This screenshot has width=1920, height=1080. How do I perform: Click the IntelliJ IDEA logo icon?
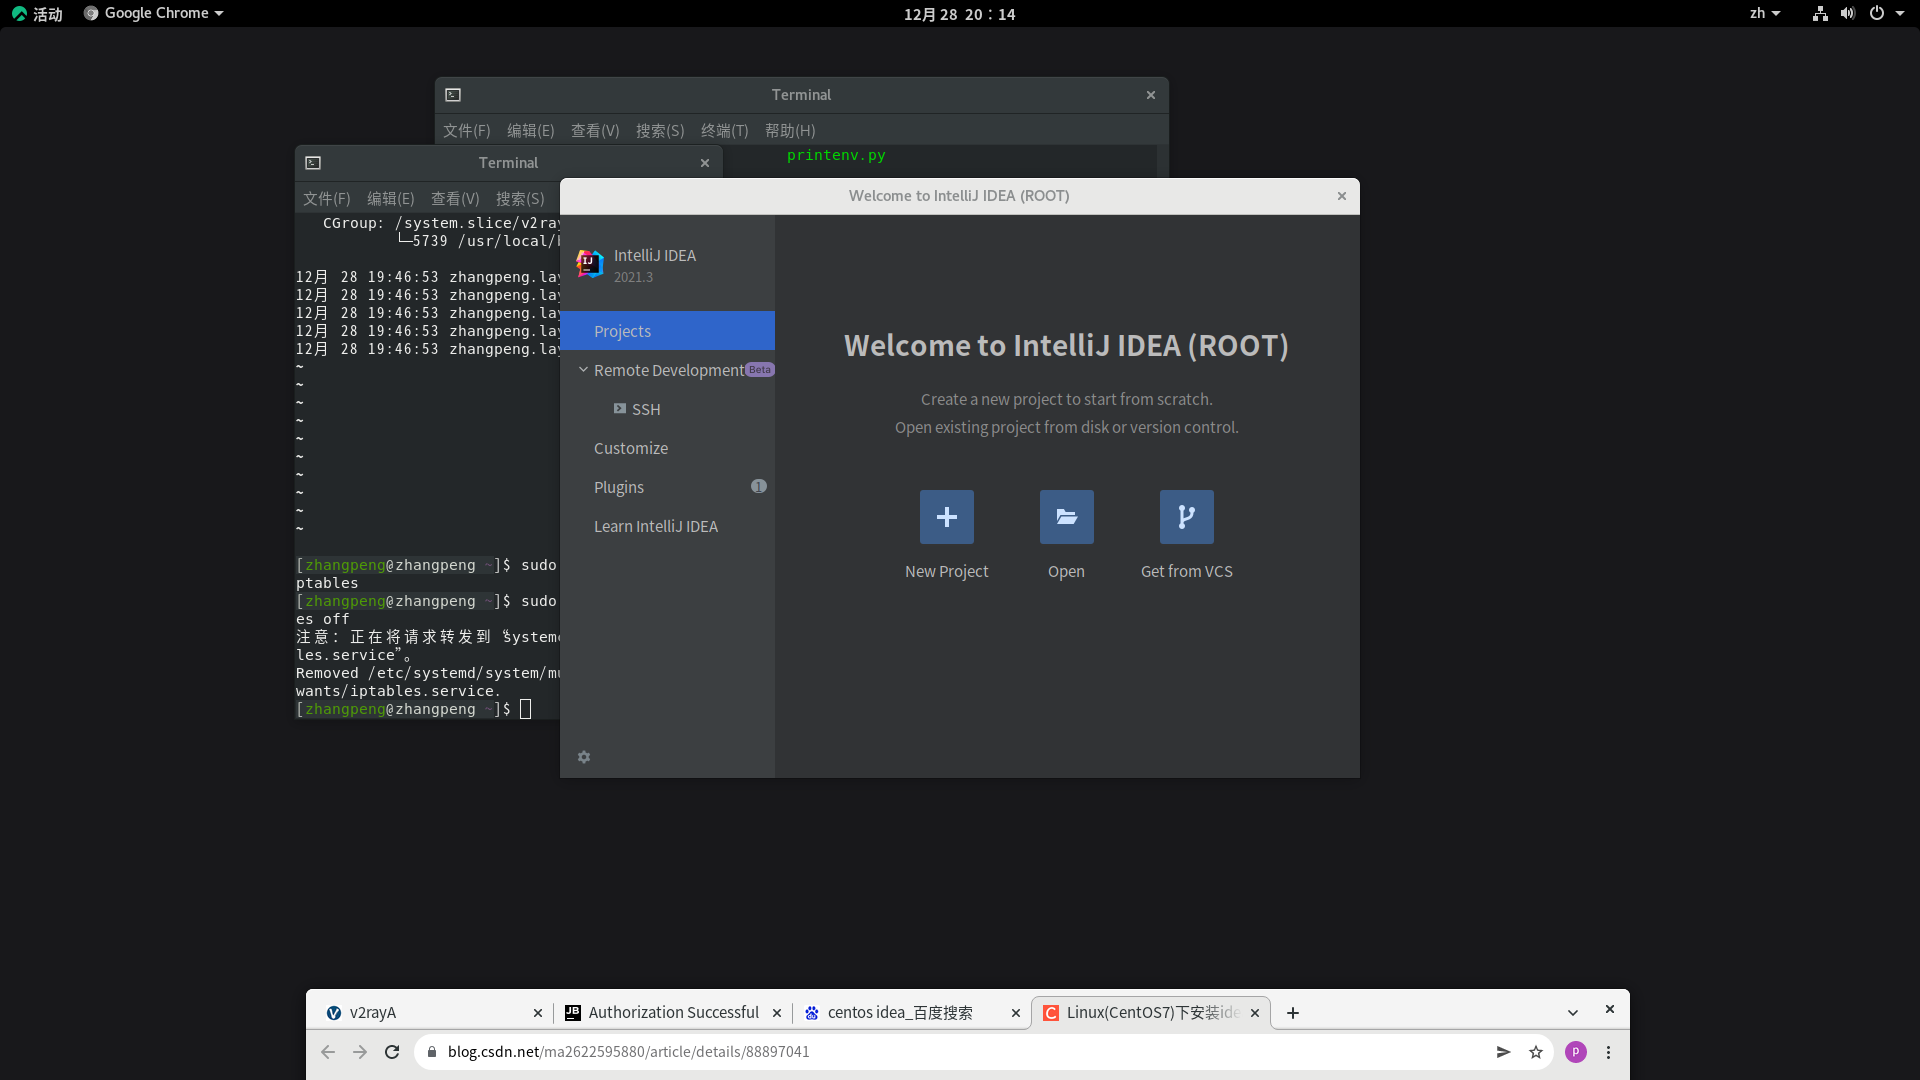[589, 264]
